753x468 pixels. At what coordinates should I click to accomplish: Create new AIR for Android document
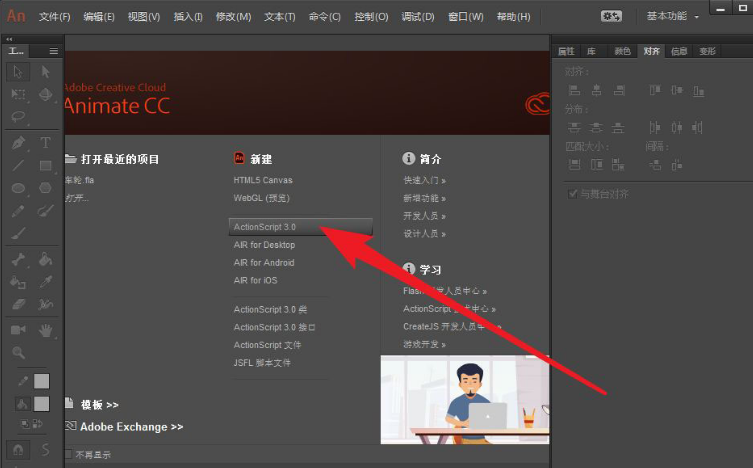click(x=264, y=263)
